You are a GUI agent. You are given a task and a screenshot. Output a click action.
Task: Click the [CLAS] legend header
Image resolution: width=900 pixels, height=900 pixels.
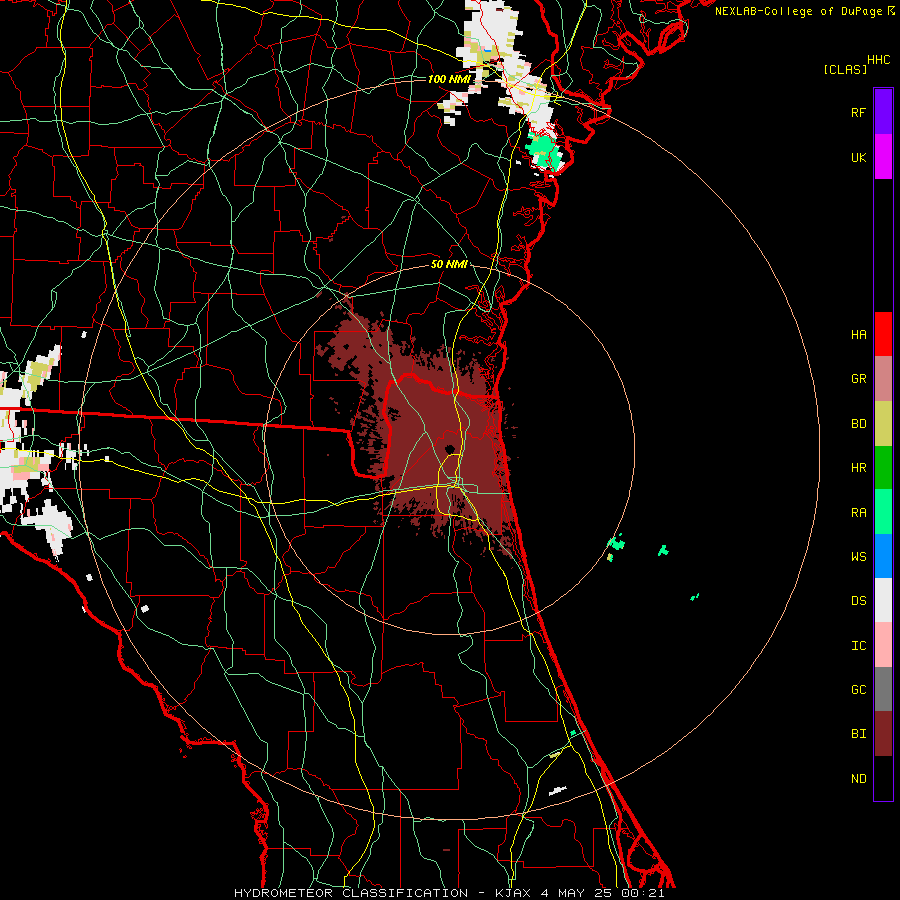[x=845, y=69]
